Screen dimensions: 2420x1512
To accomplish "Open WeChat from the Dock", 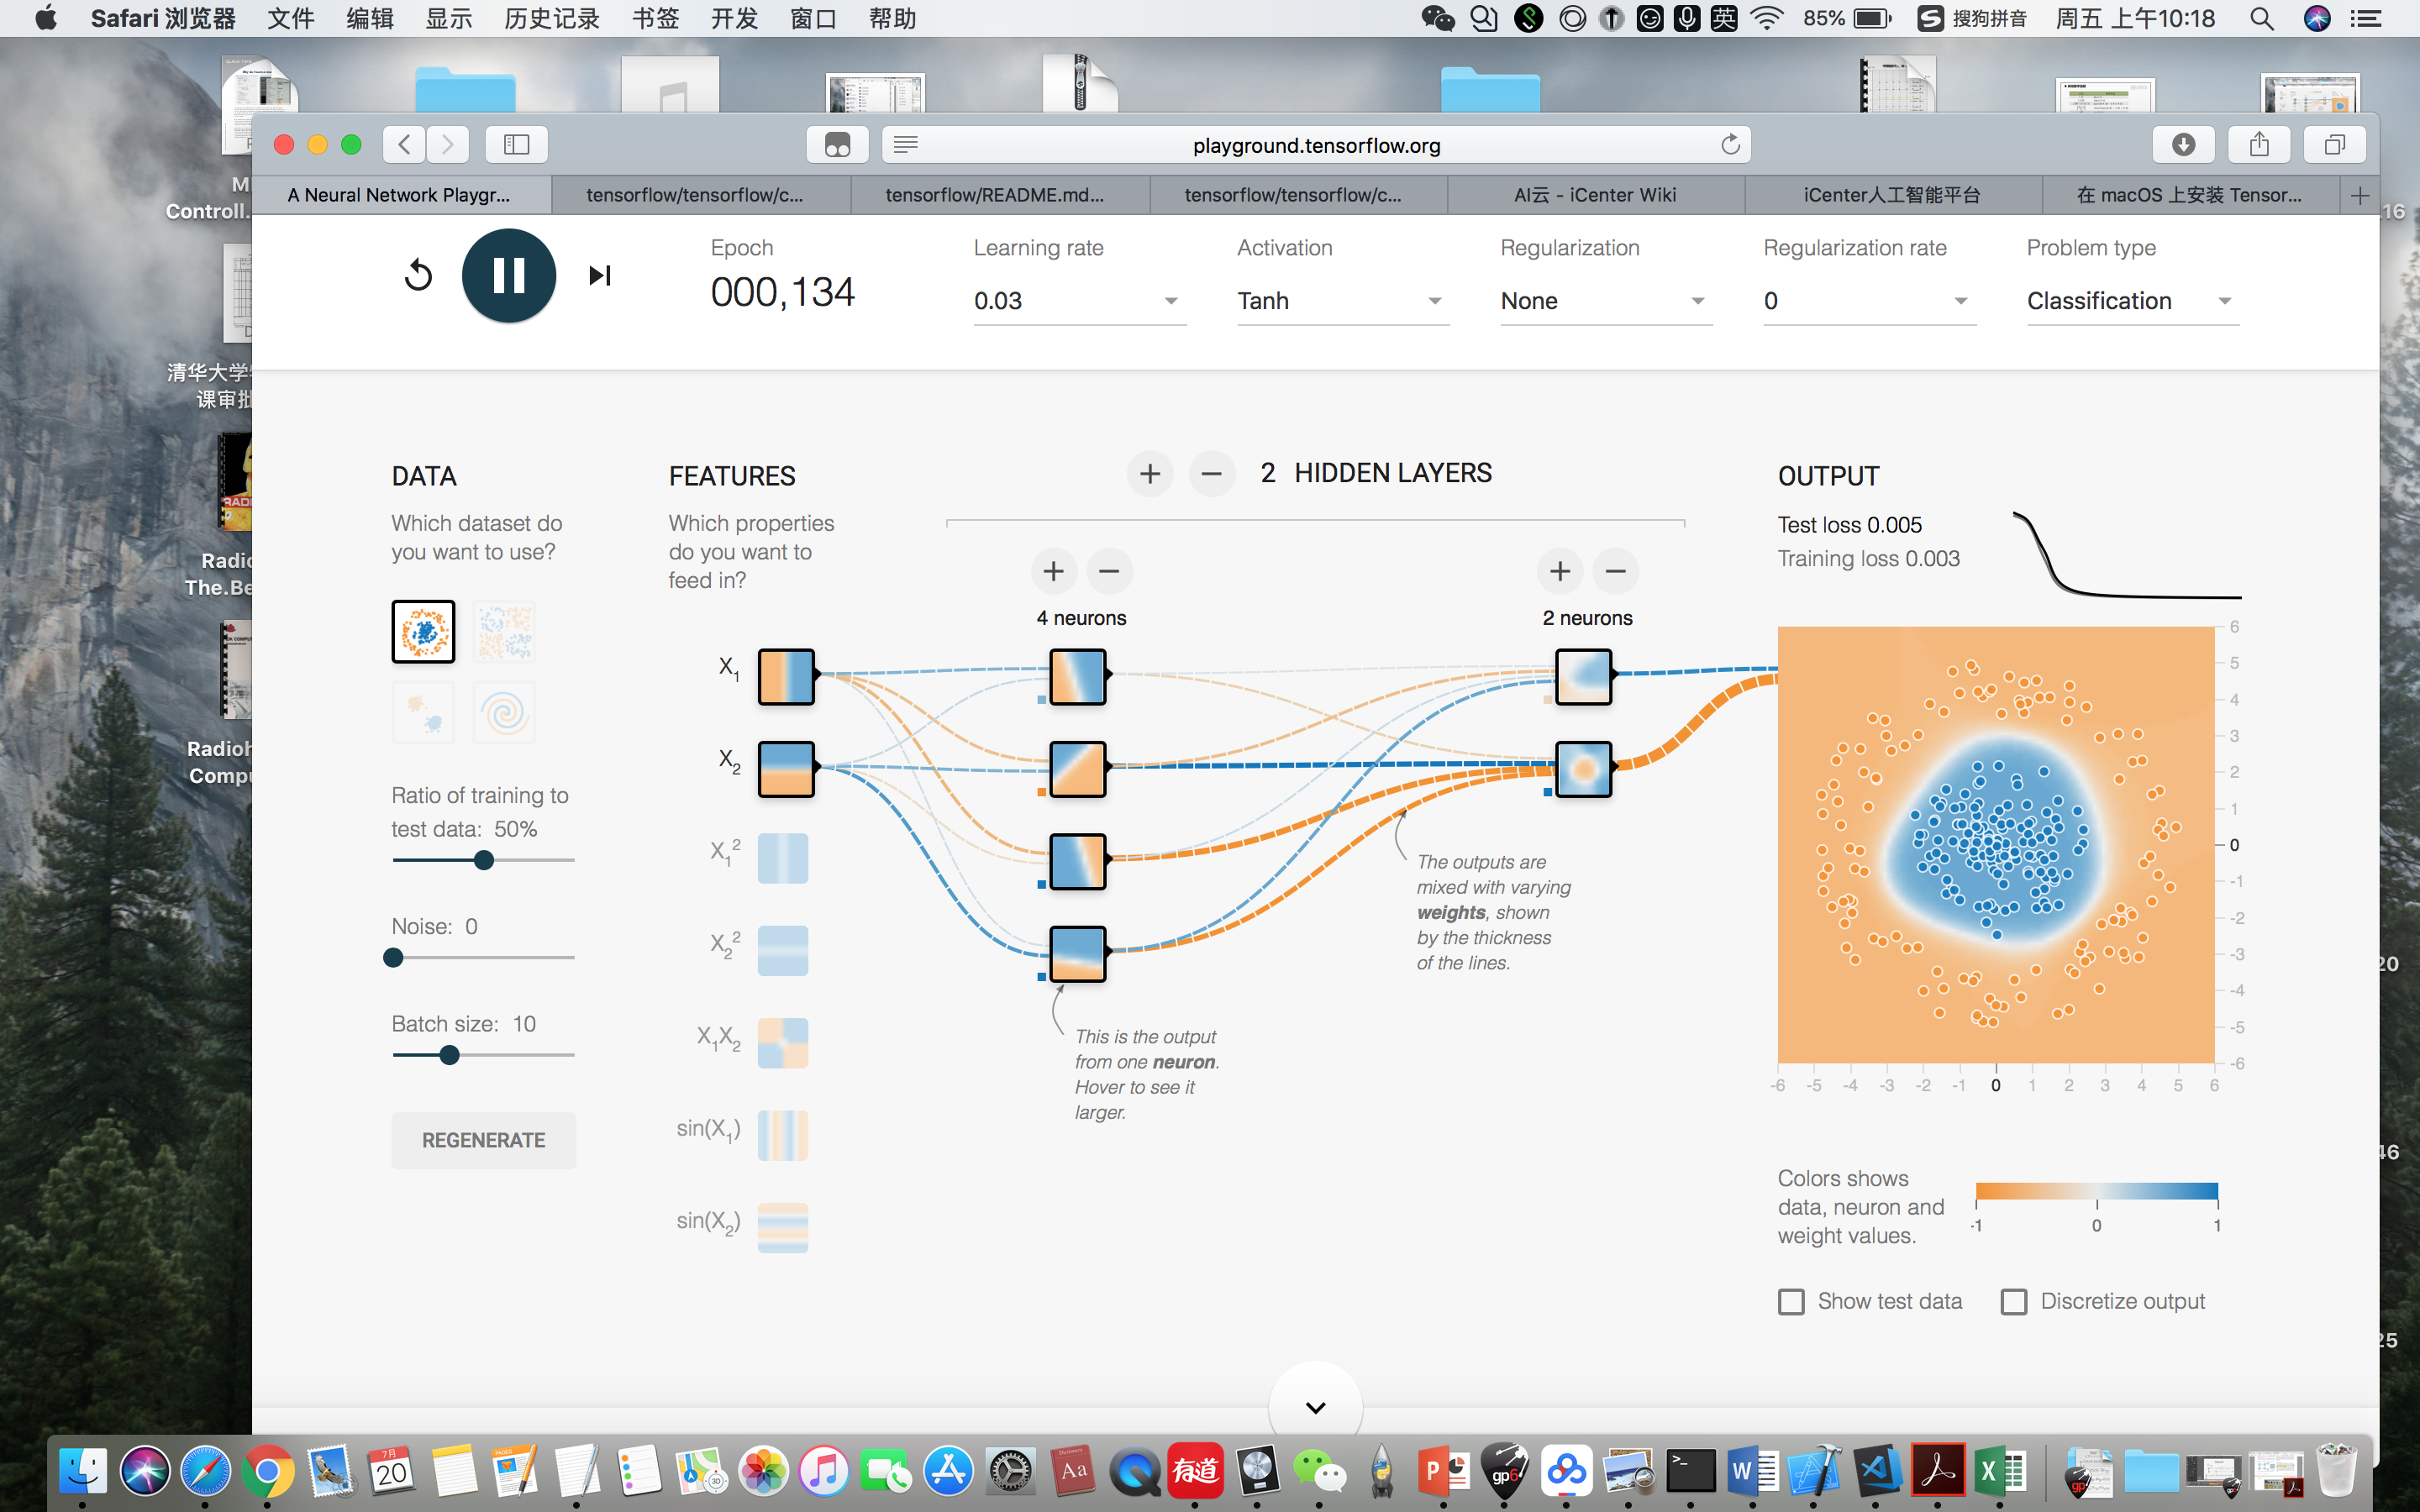I will pos(1318,1471).
